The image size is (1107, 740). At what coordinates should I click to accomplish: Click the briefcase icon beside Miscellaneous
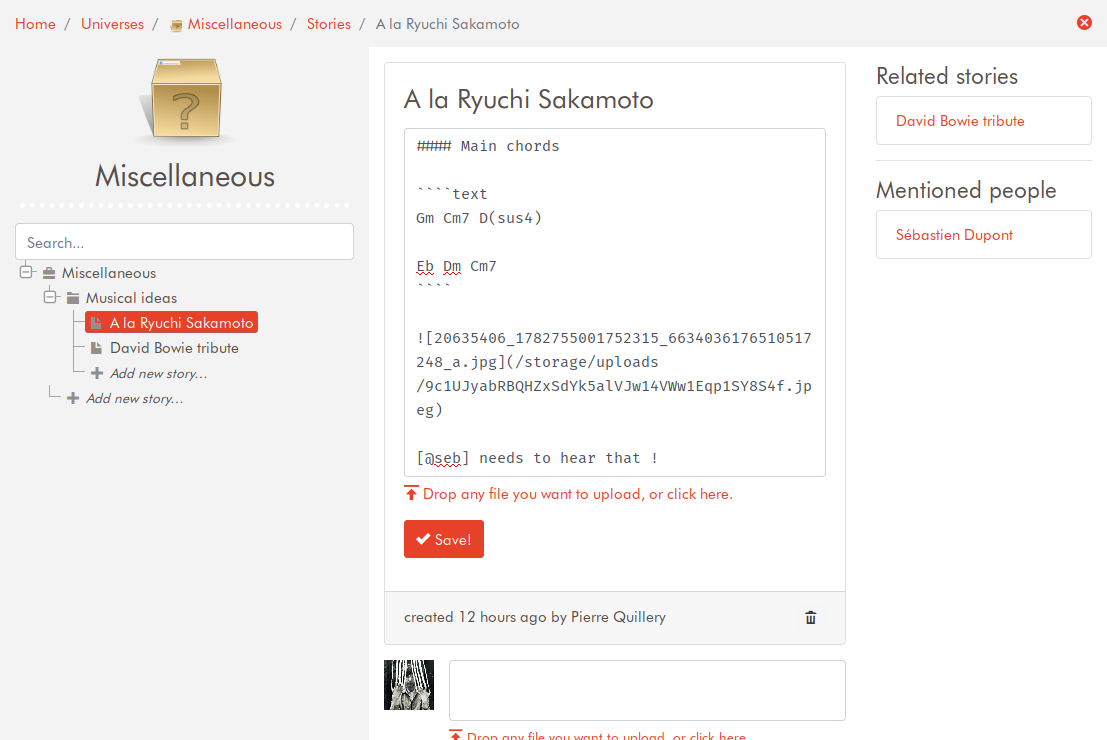[x=49, y=273]
